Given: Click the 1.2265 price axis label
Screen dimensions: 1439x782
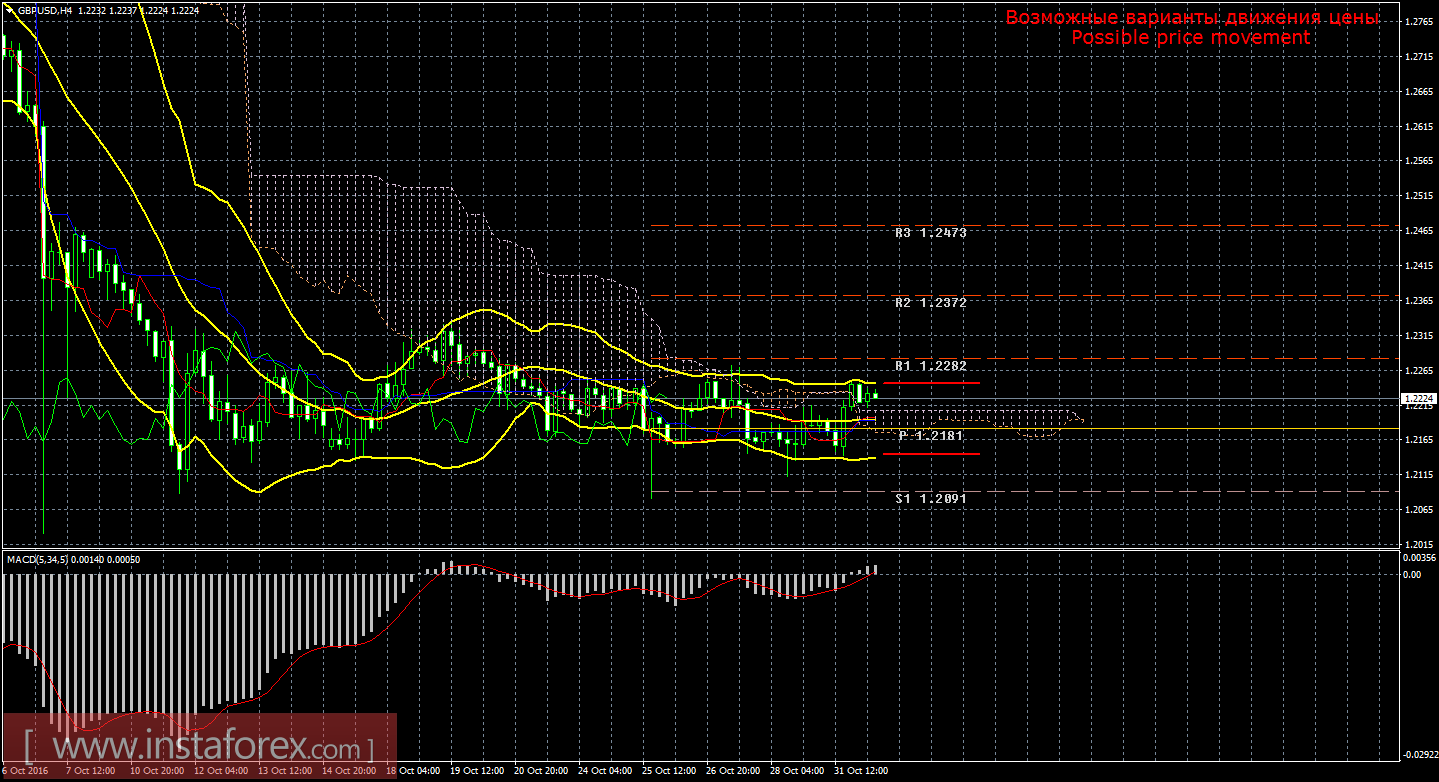Looking at the screenshot, I should (x=1418, y=371).
